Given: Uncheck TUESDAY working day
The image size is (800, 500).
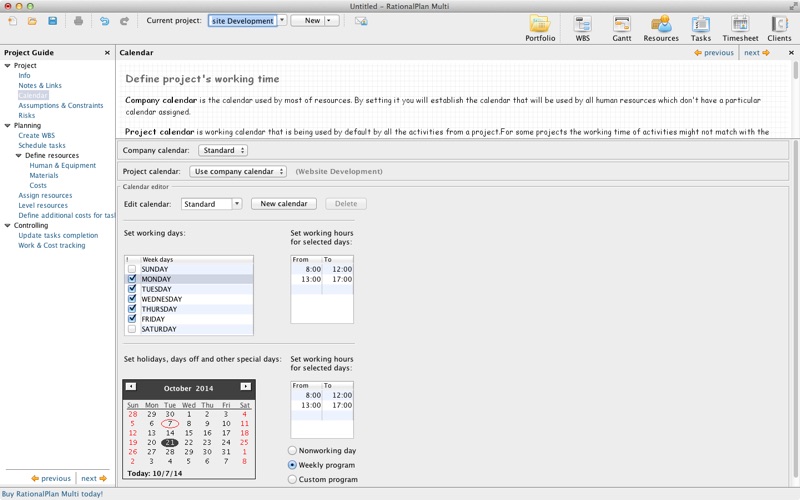Looking at the screenshot, I should [x=132, y=289].
